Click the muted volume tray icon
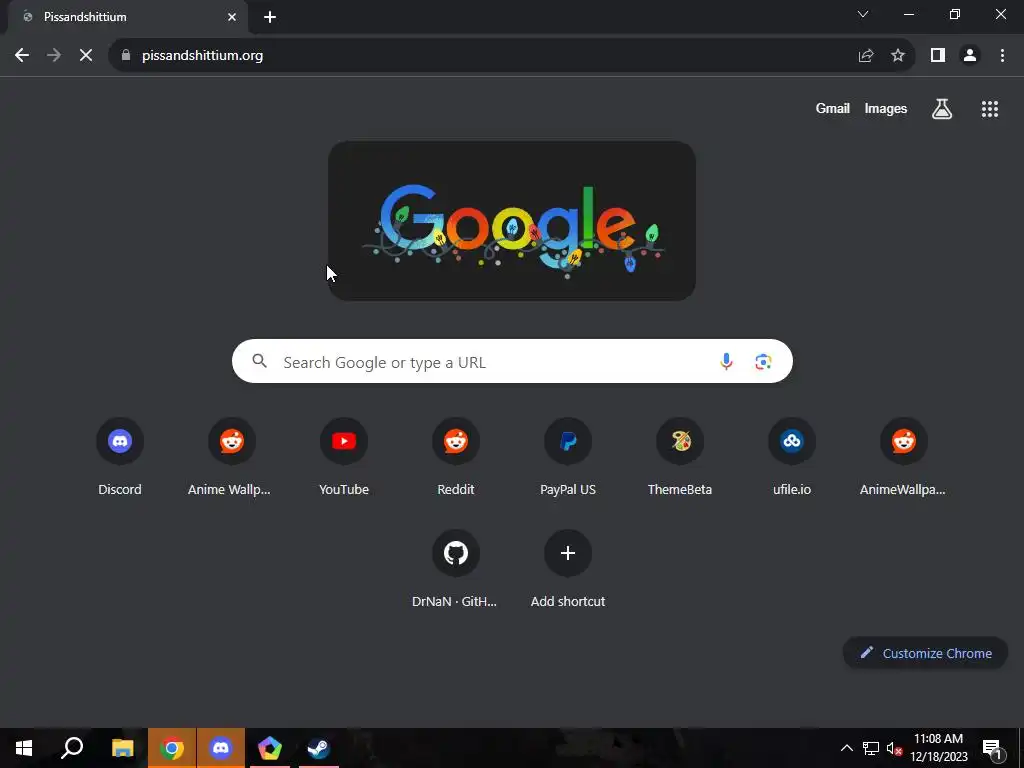 894,748
